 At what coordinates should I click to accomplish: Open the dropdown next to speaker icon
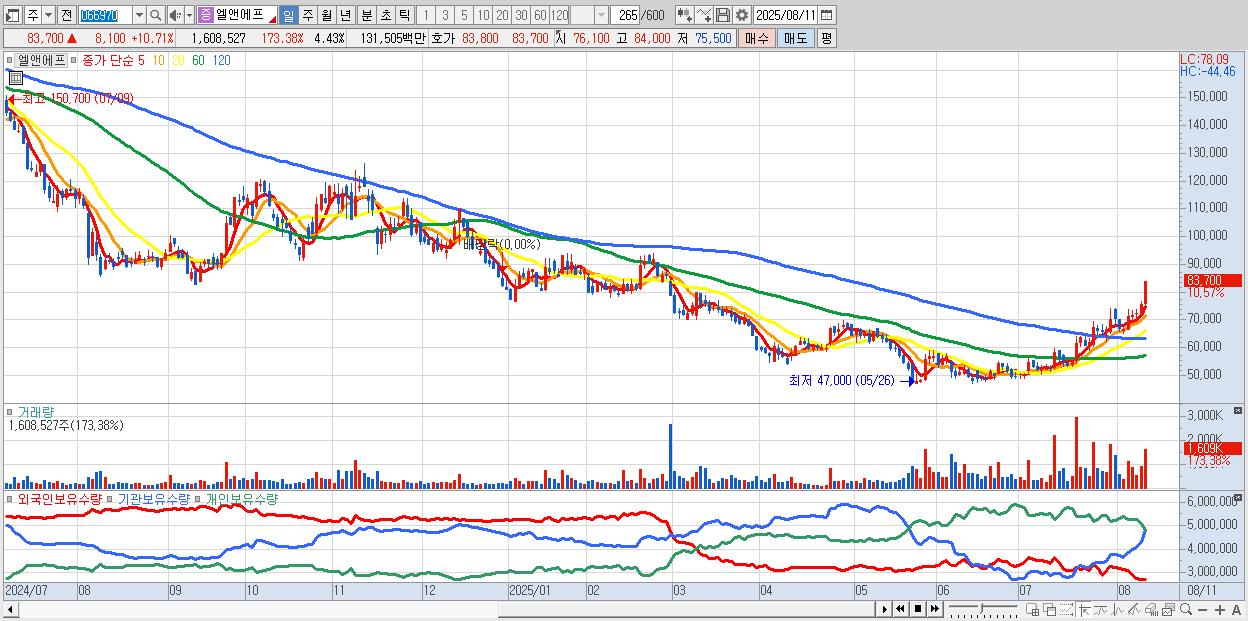coord(189,15)
